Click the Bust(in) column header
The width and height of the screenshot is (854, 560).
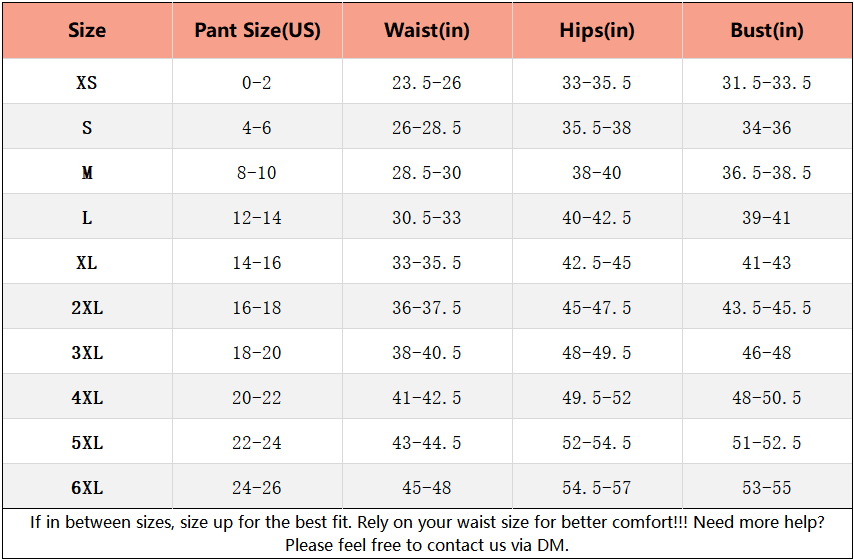(767, 30)
